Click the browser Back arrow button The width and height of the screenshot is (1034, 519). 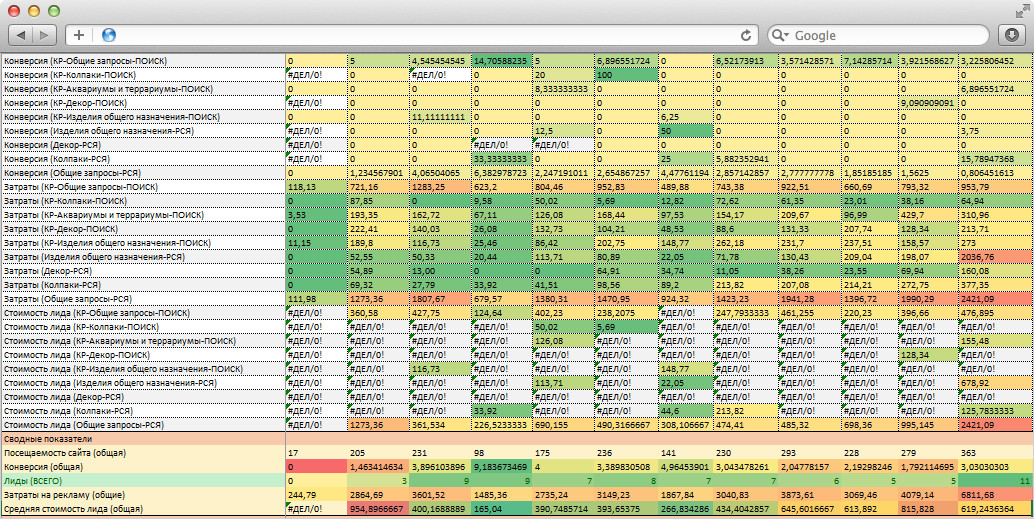pyautogui.click(x=21, y=35)
